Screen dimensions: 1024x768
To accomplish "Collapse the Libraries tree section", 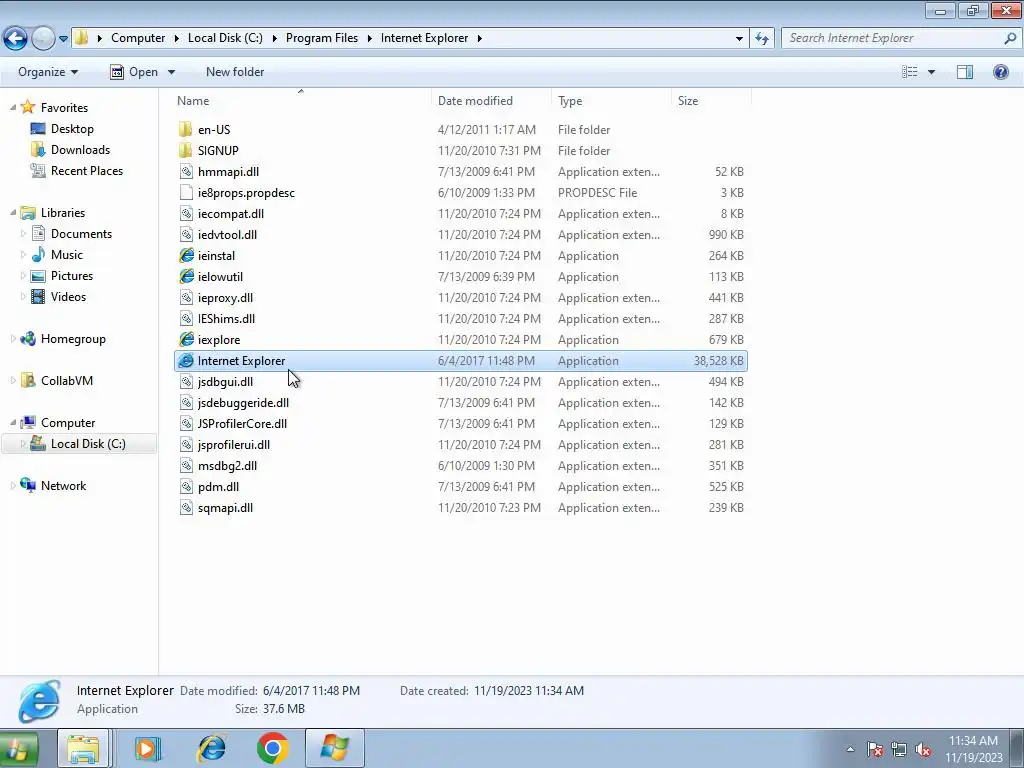I will pyautogui.click(x=13, y=212).
